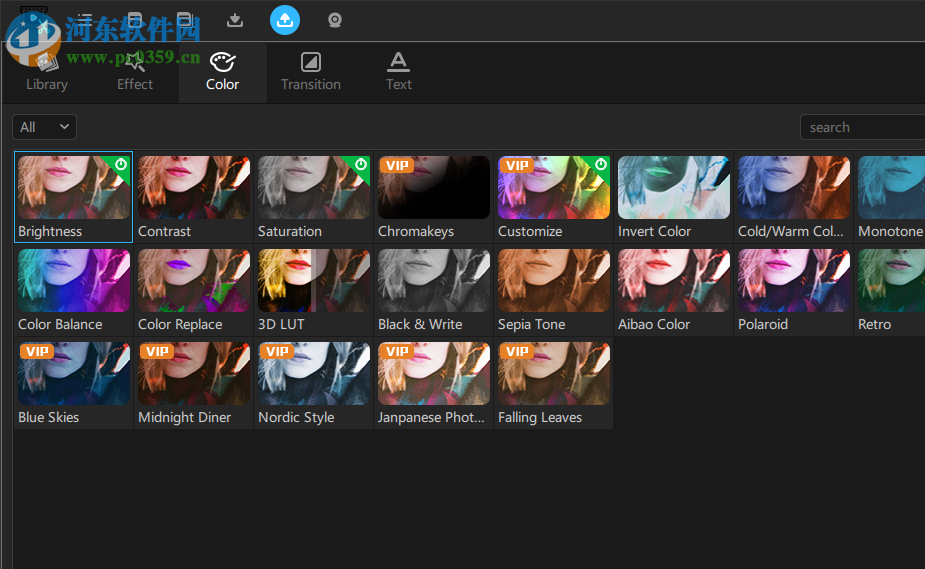Select the Blue Skies VIP filter thumbnail
The width and height of the screenshot is (925, 569).
(74, 373)
